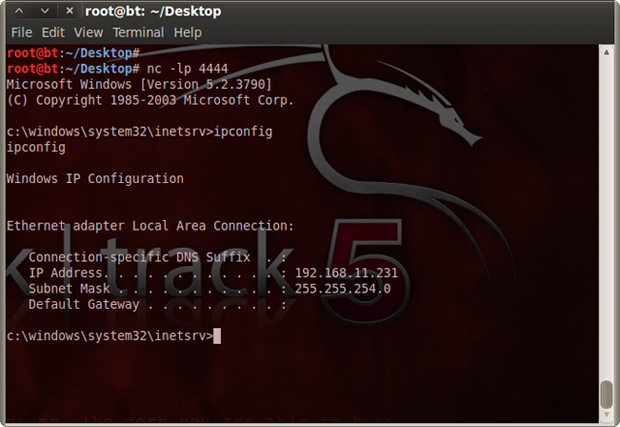
Task: Click the first empty 'root@bt:~/Desktop#' prompt
Action: pyautogui.click(x=73, y=53)
